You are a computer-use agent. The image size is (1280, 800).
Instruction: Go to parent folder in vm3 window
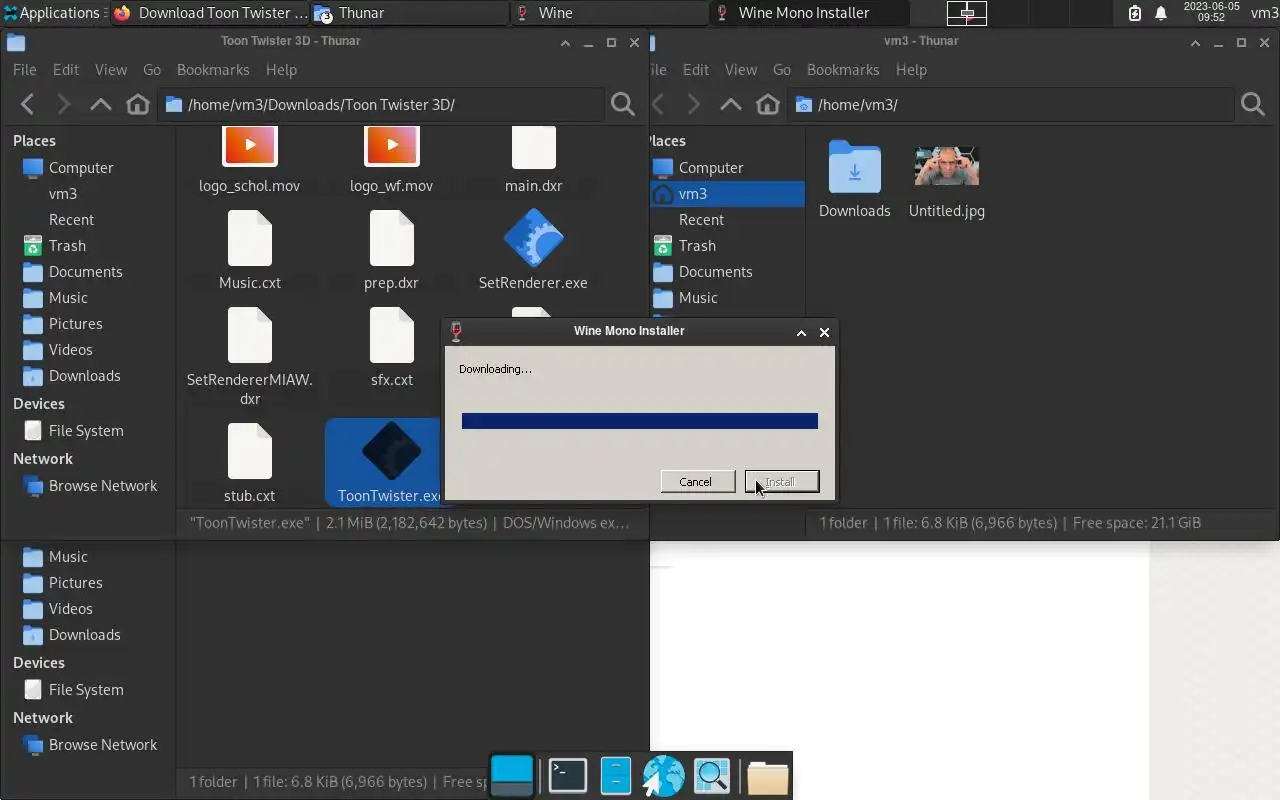[x=731, y=104]
